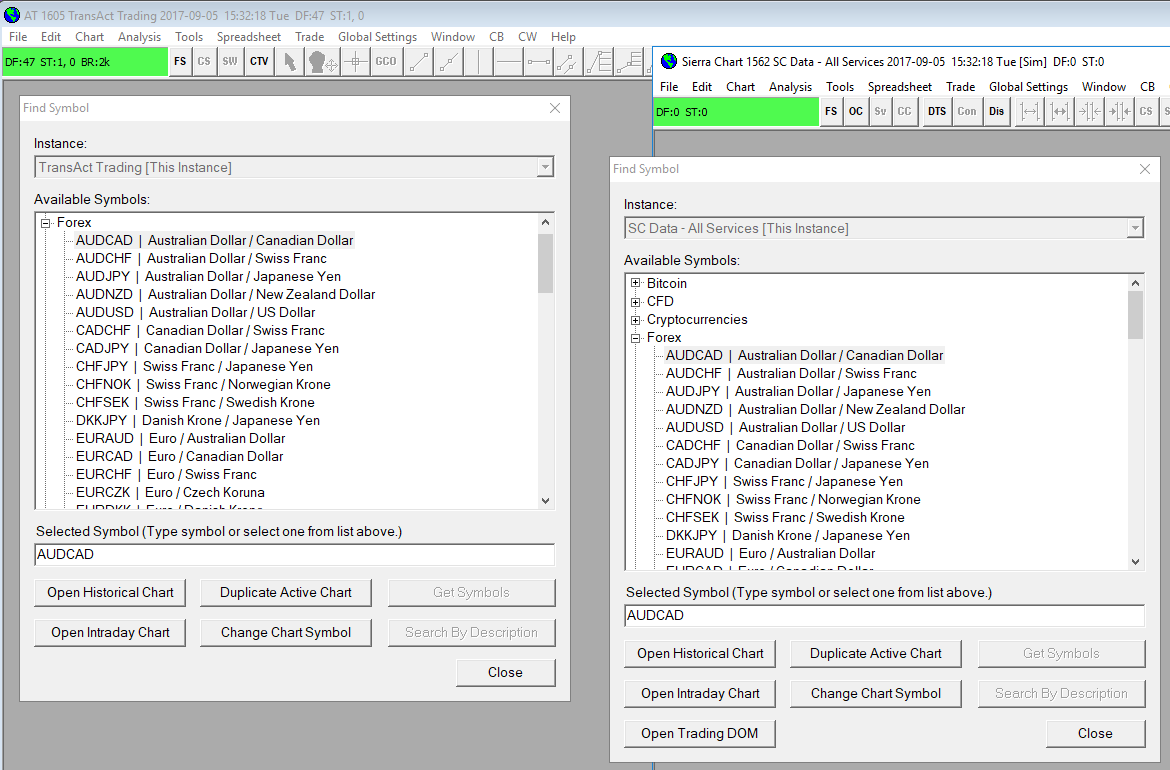Open Spreadsheet menu in Sierra Chart window
This screenshot has height=770, width=1170.
[900, 87]
